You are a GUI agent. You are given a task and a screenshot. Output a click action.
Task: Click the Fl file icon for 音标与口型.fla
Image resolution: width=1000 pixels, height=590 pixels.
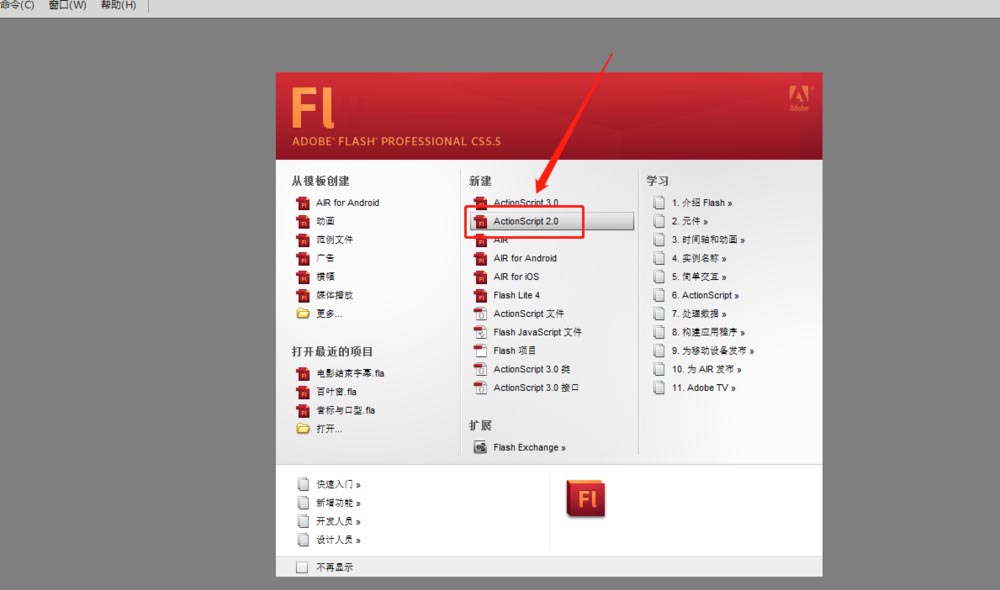tap(303, 410)
